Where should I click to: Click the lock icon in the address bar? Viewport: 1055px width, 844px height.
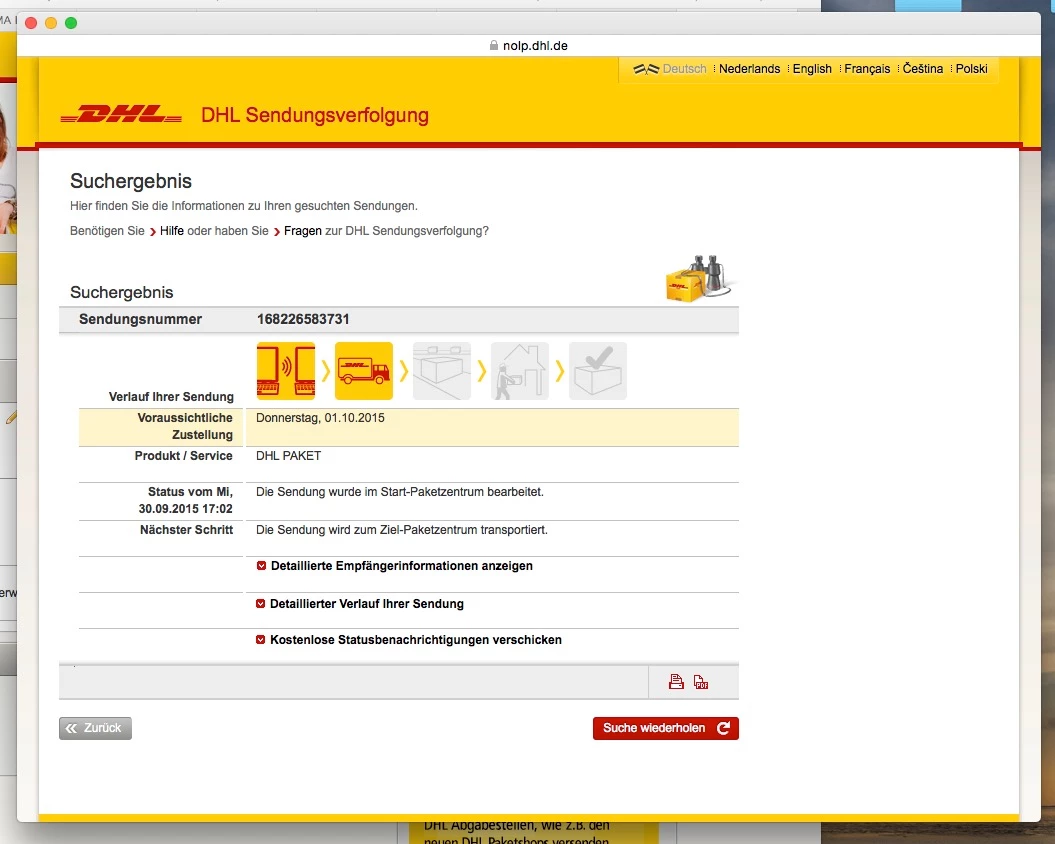coord(494,45)
